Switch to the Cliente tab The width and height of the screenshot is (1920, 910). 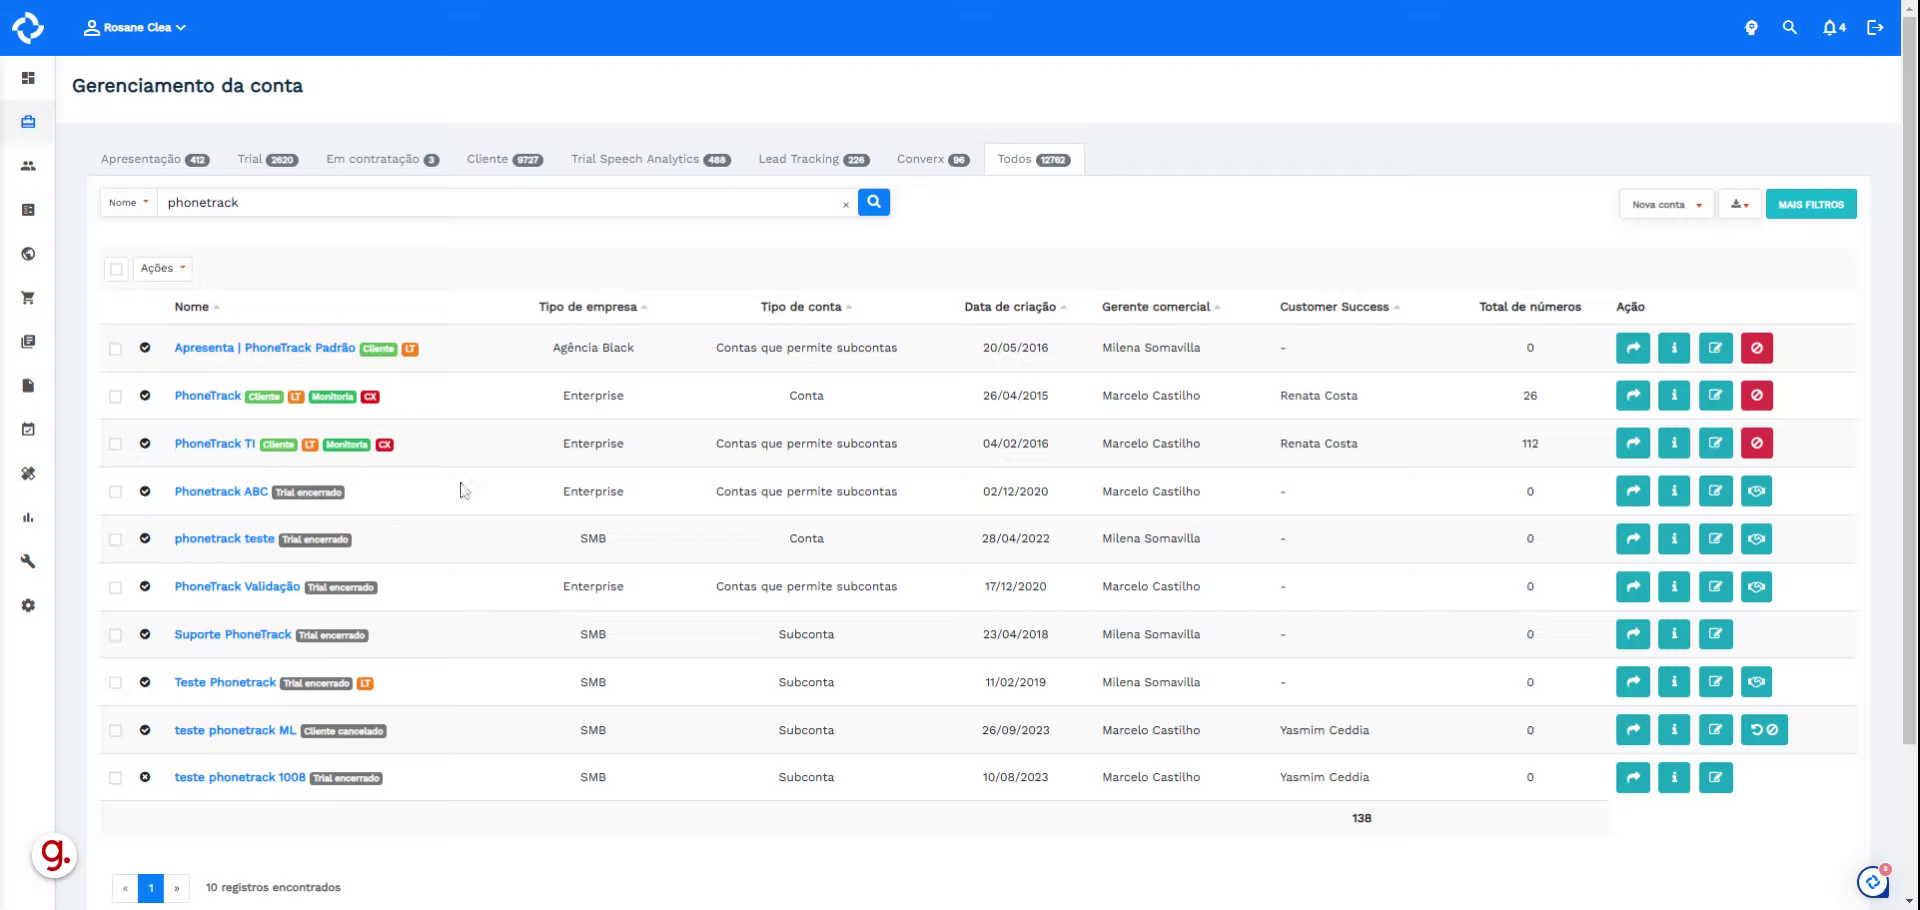pos(504,159)
